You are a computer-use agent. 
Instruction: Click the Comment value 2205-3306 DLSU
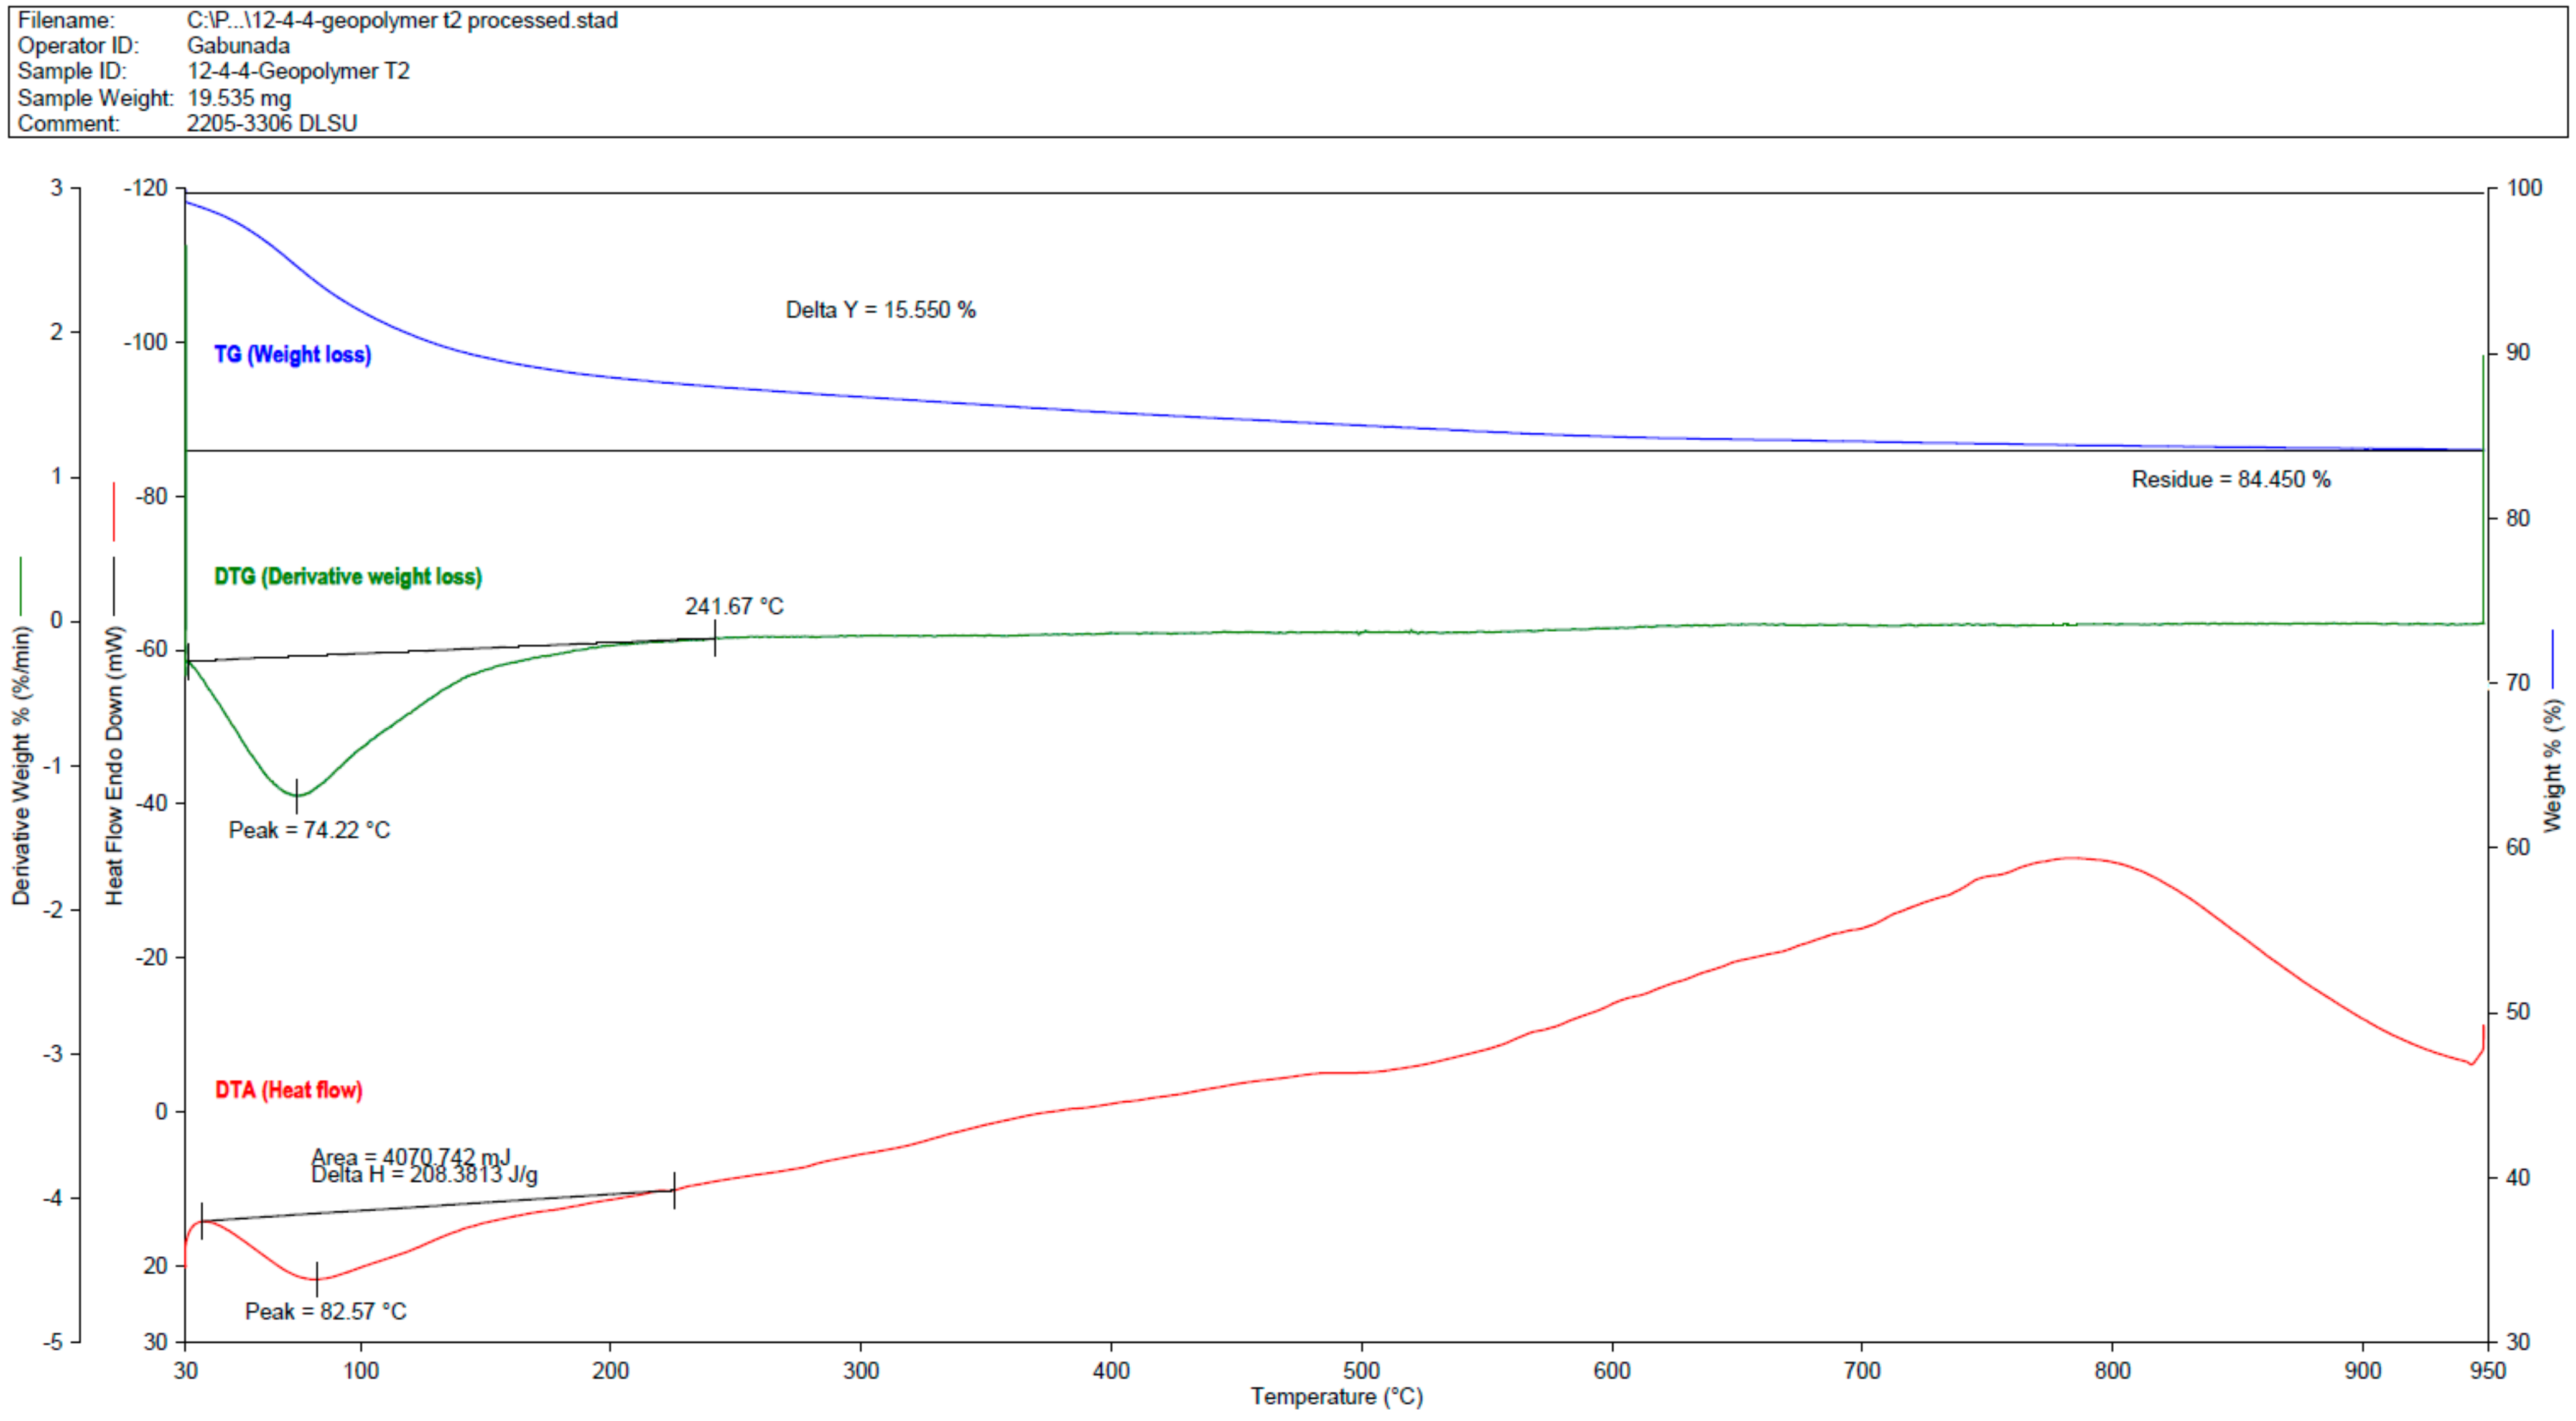[272, 124]
